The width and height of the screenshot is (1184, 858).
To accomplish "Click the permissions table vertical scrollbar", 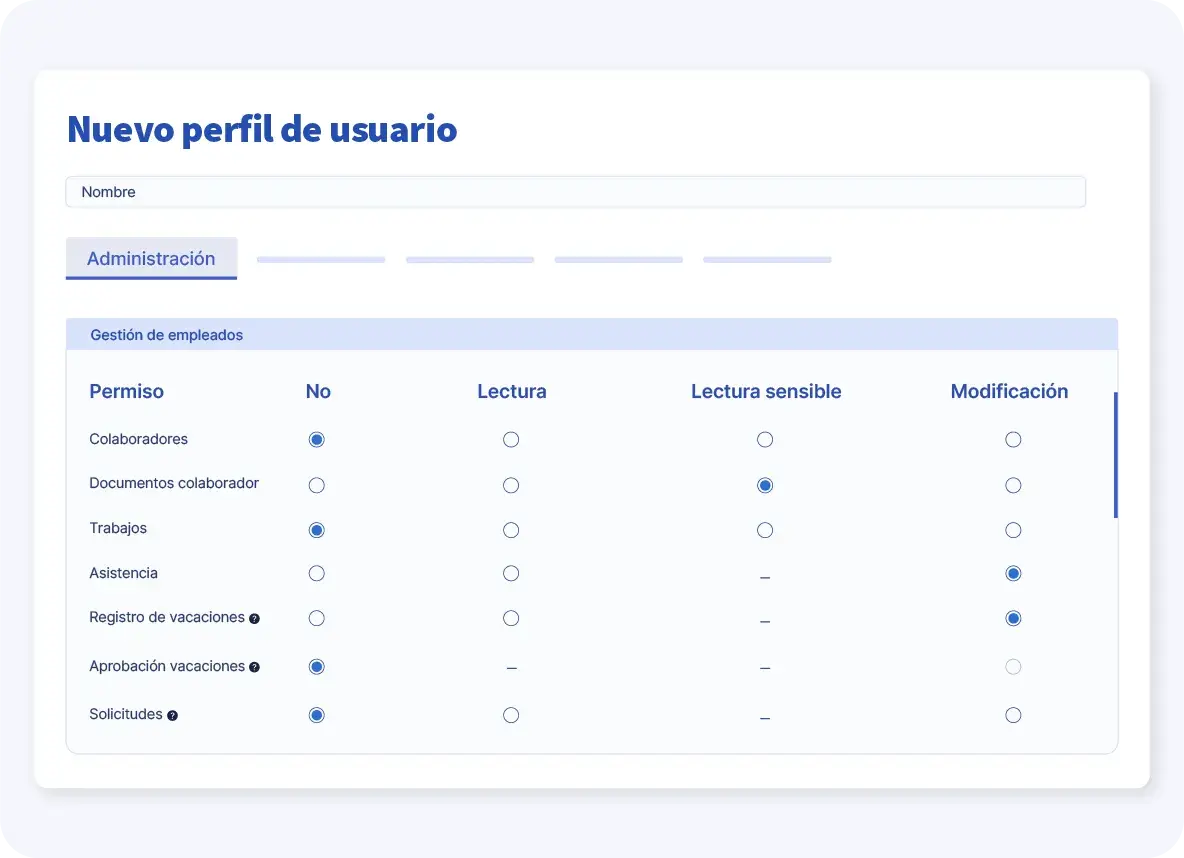I will (x=1115, y=455).
